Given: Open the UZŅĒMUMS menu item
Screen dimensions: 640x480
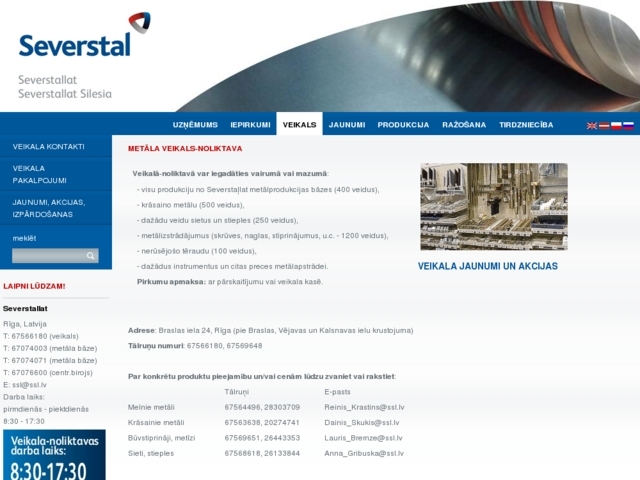Looking at the screenshot, I should pyautogui.click(x=195, y=125).
